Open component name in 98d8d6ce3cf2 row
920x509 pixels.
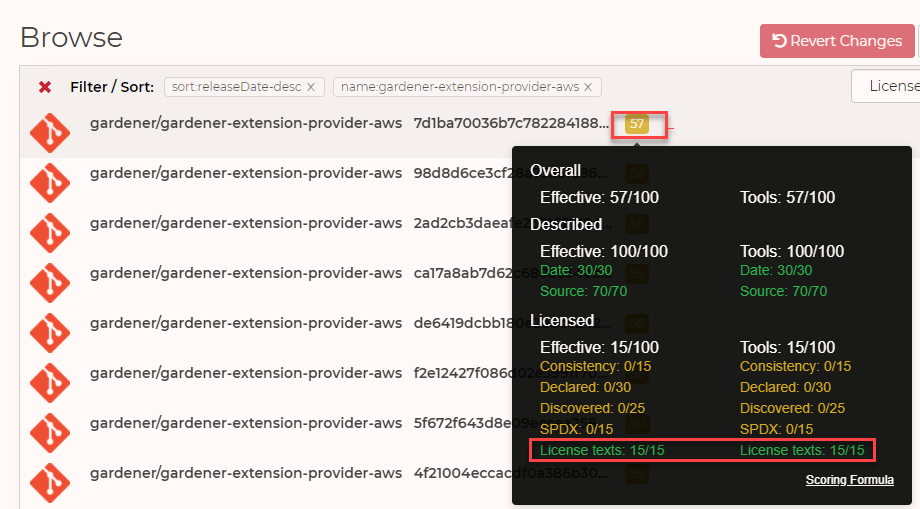[x=246, y=173]
